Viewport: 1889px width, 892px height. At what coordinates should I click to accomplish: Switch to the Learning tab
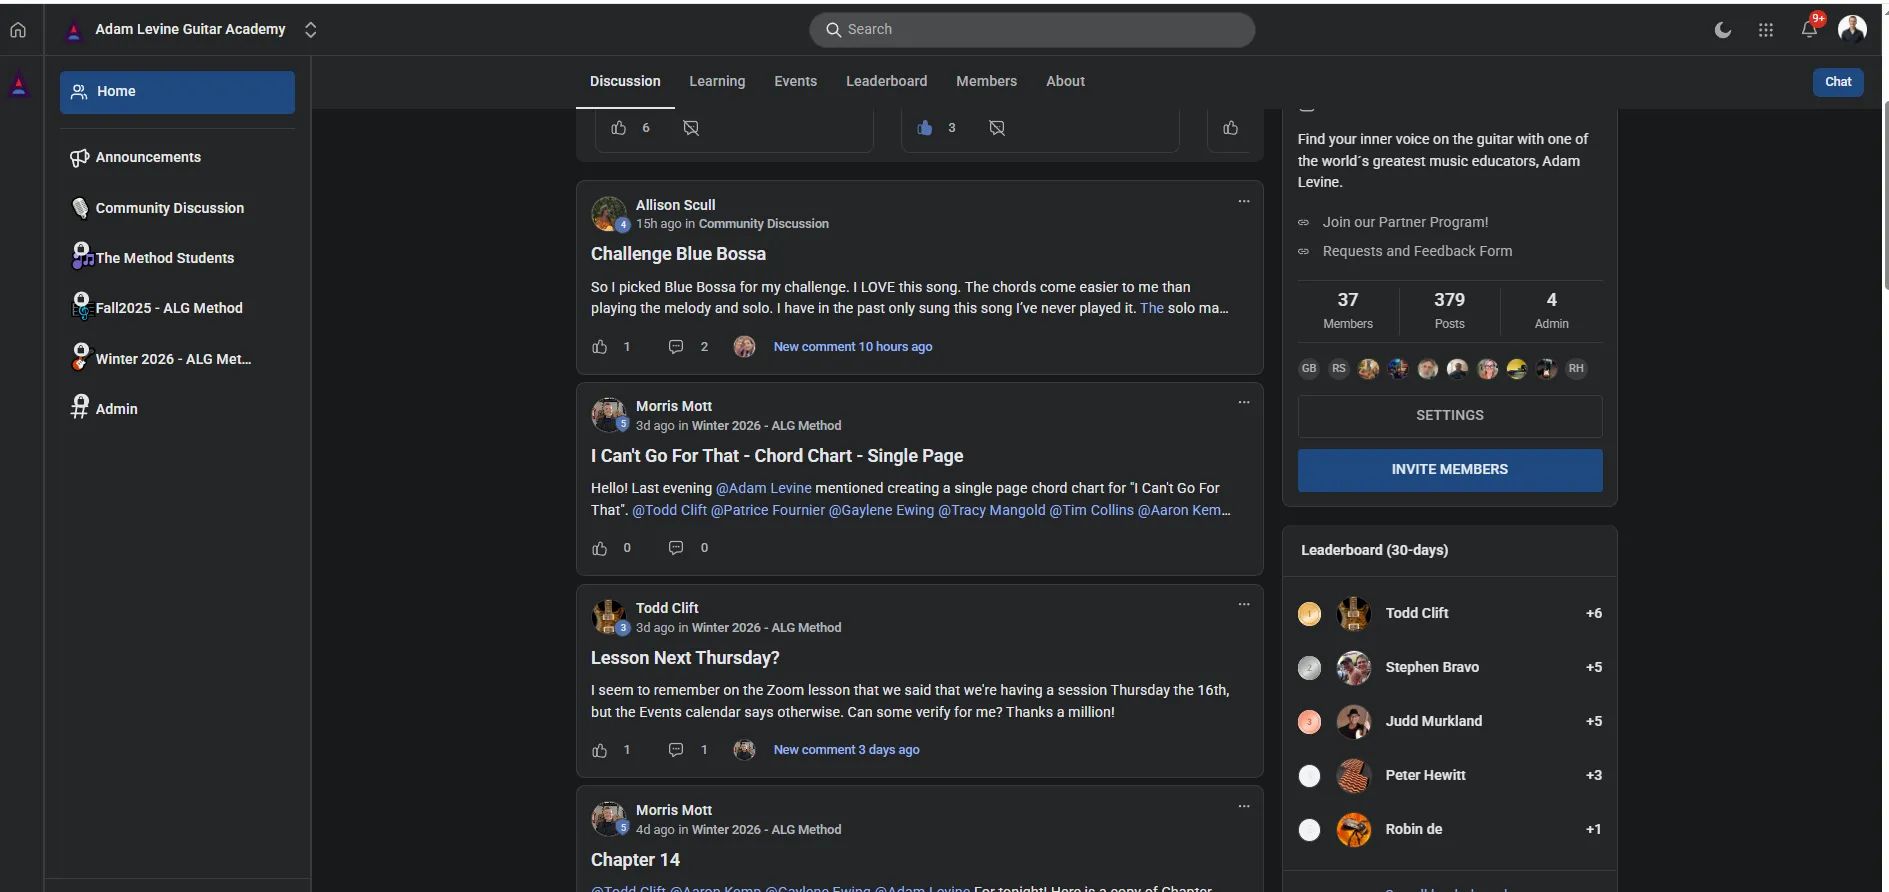(x=717, y=82)
